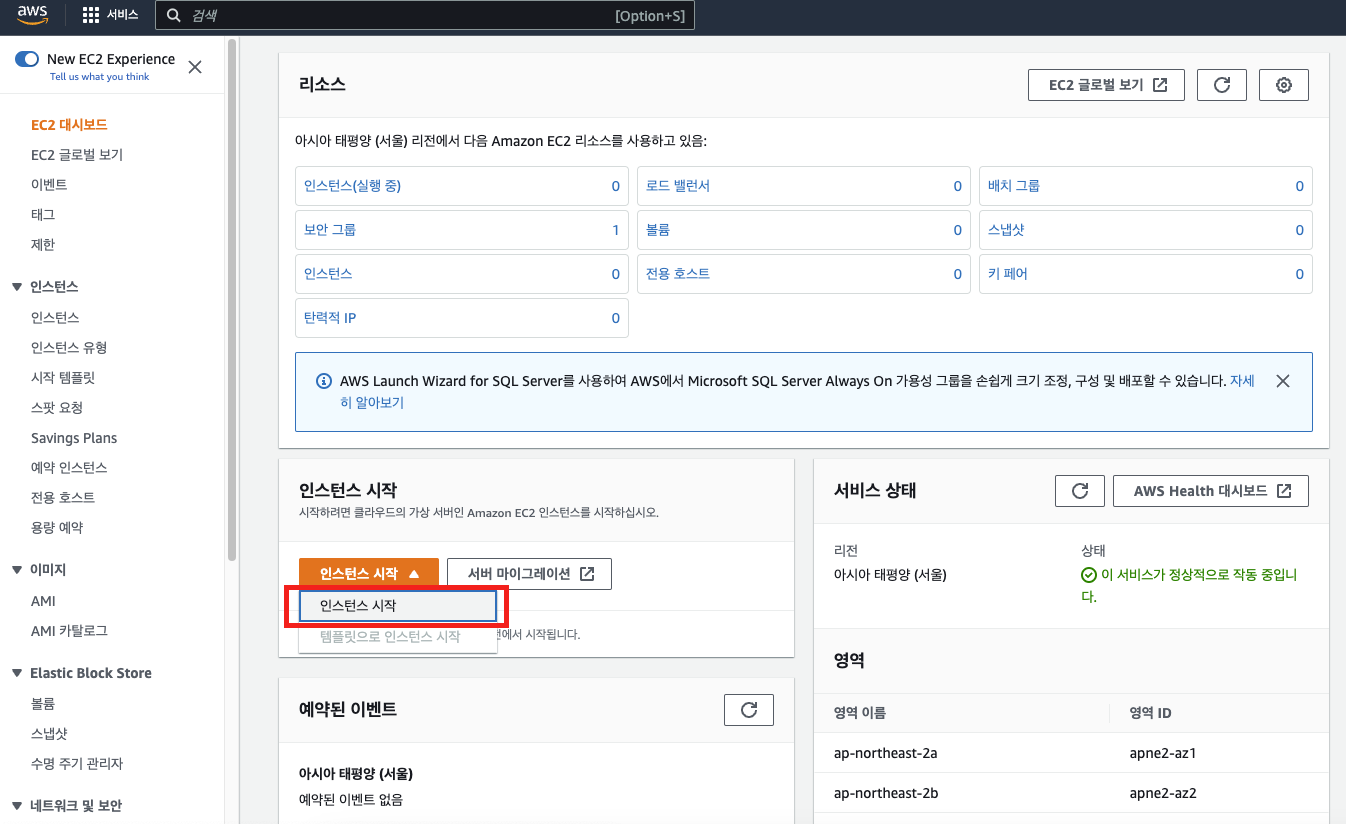Open the AWS Health 대시보드 button
The width and height of the screenshot is (1346, 824).
tap(1211, 491)
